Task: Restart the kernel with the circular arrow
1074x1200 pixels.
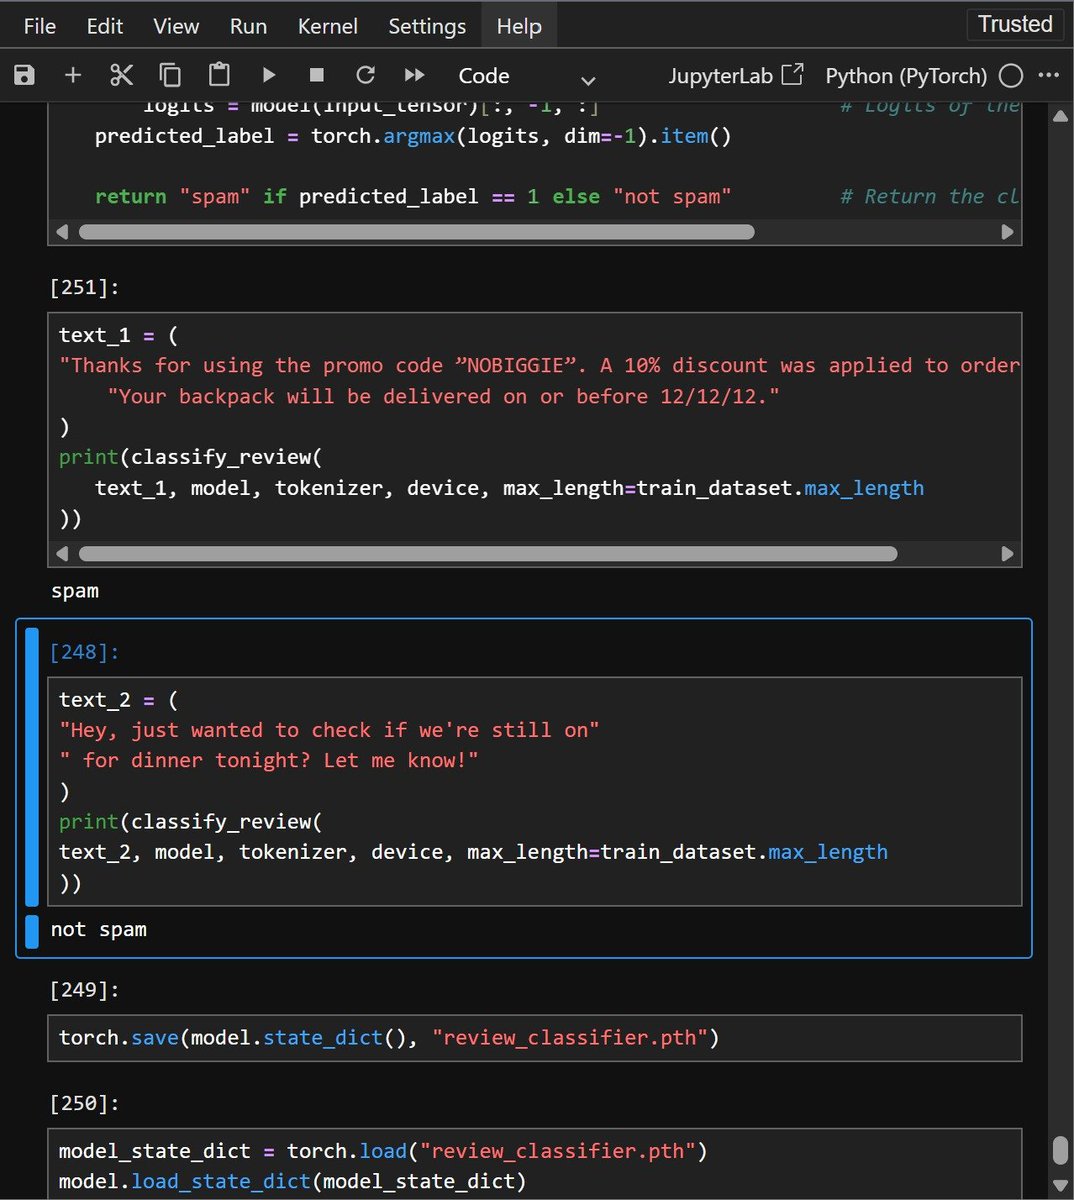Action: tap(366, 75)
